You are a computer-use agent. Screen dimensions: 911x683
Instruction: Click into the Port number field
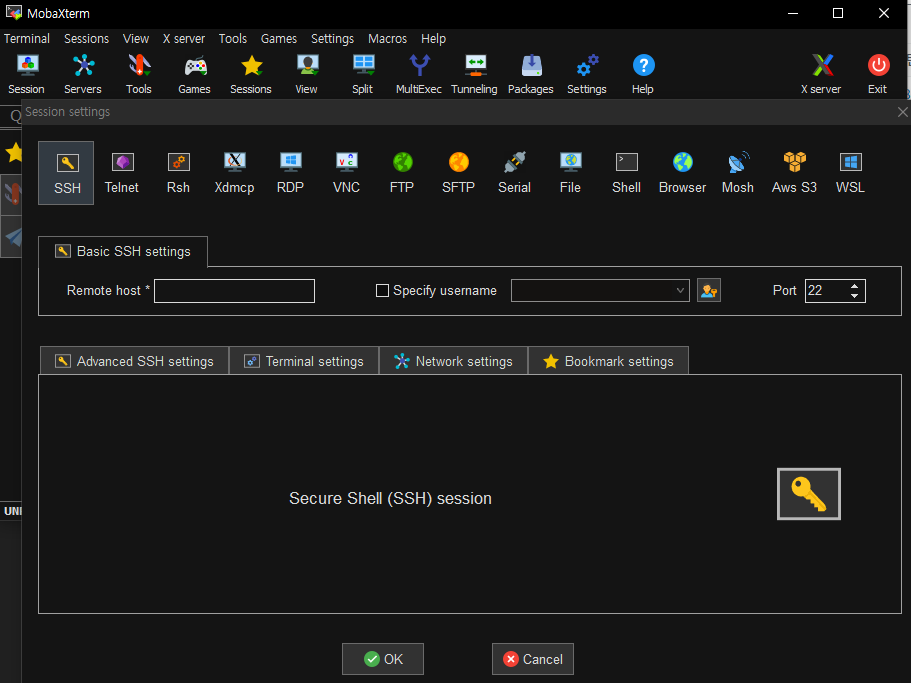click(826, 291)
